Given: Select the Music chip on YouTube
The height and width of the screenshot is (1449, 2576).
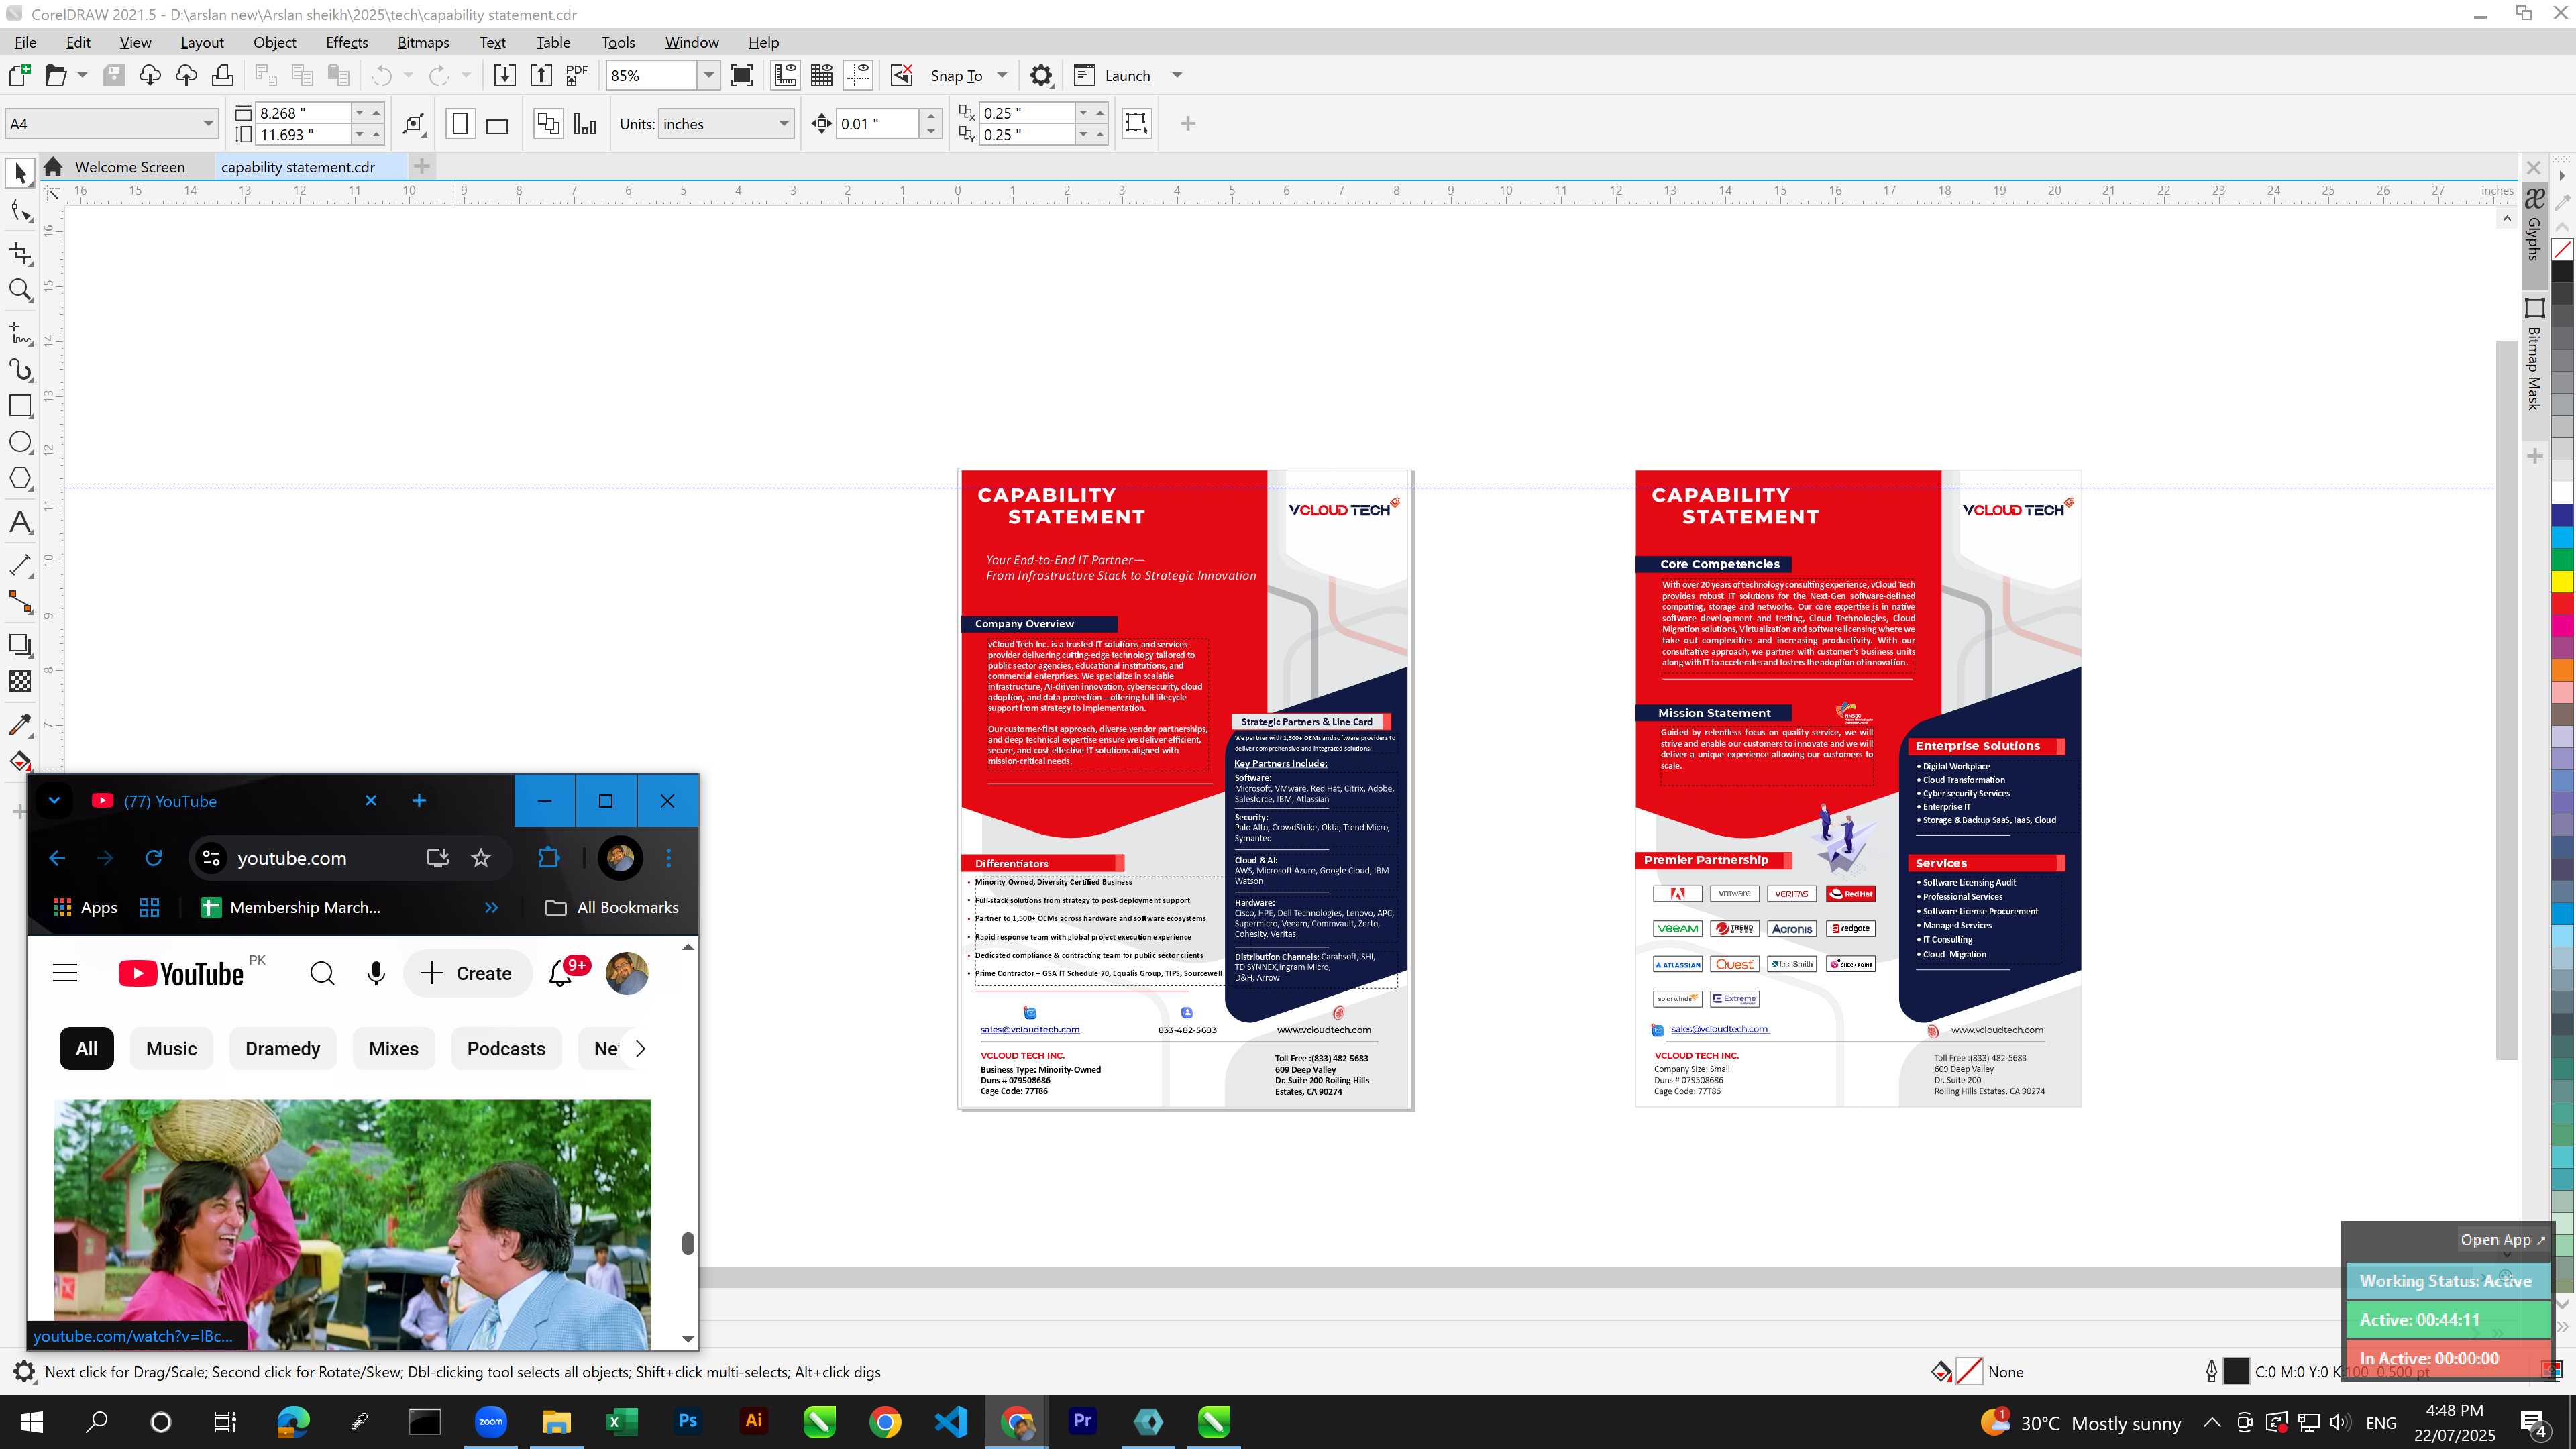Looking at the screenshot, I should (171, 1048).
